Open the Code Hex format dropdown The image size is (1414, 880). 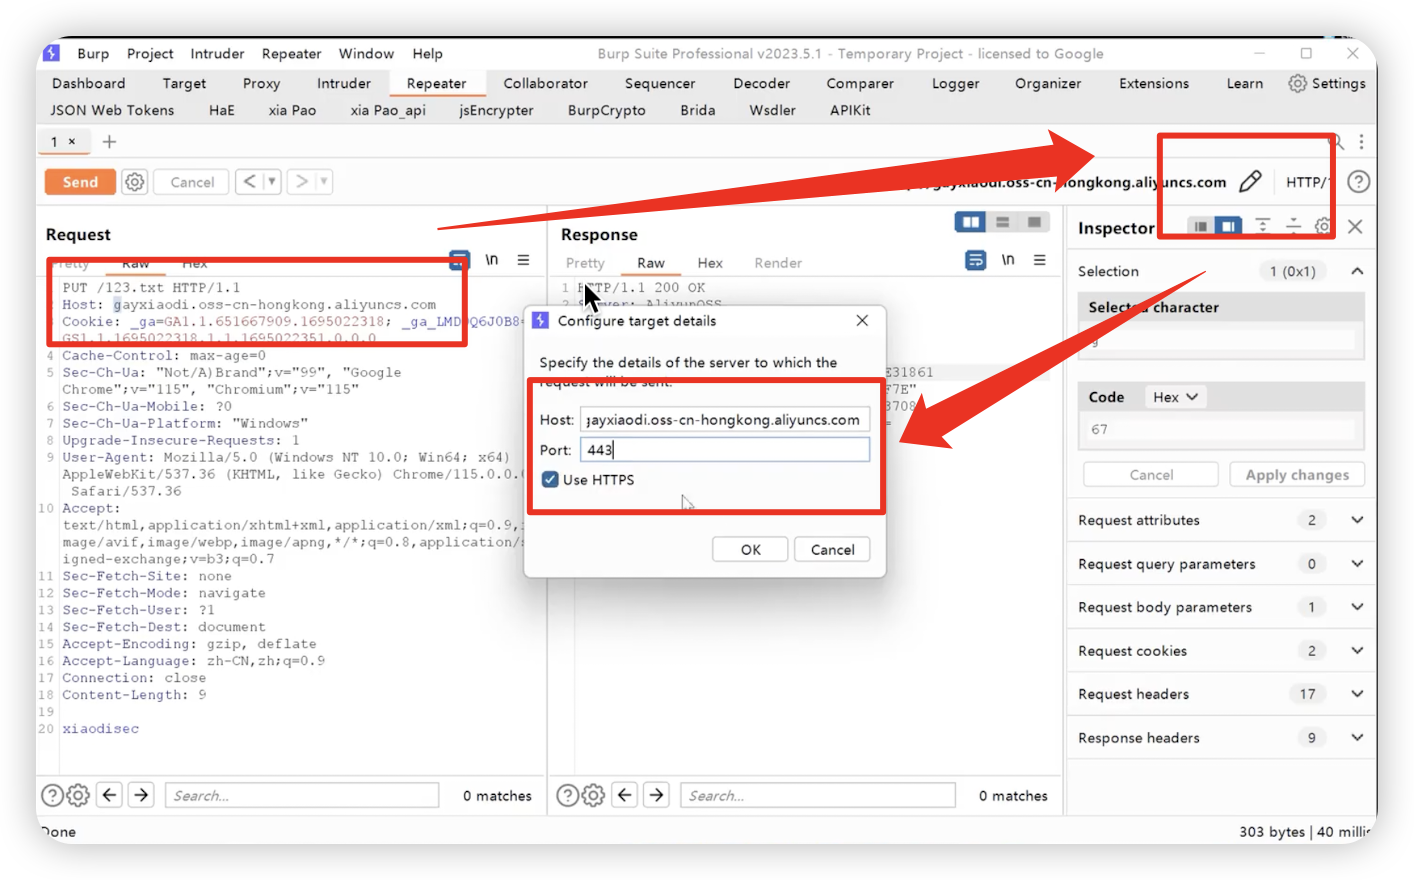tap(1175, 397)
